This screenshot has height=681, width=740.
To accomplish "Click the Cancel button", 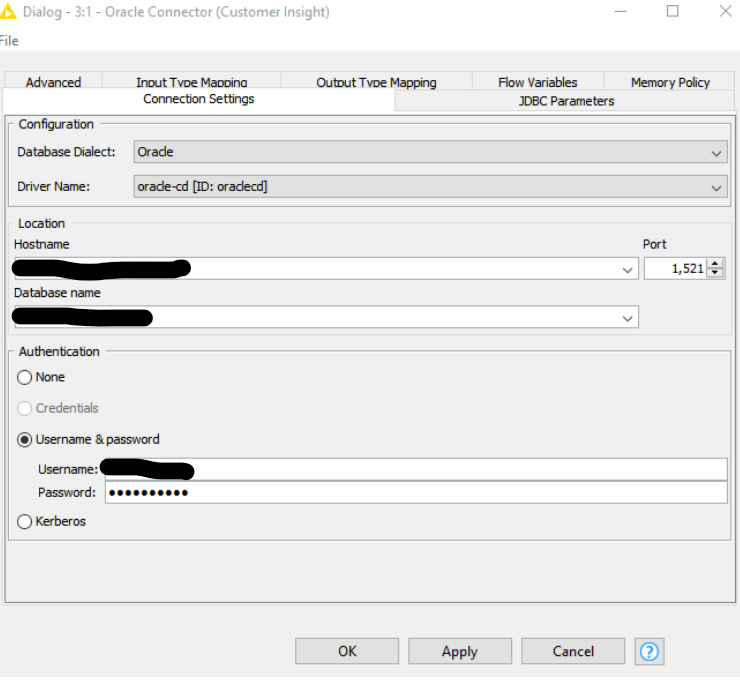I will coord(573,651).
